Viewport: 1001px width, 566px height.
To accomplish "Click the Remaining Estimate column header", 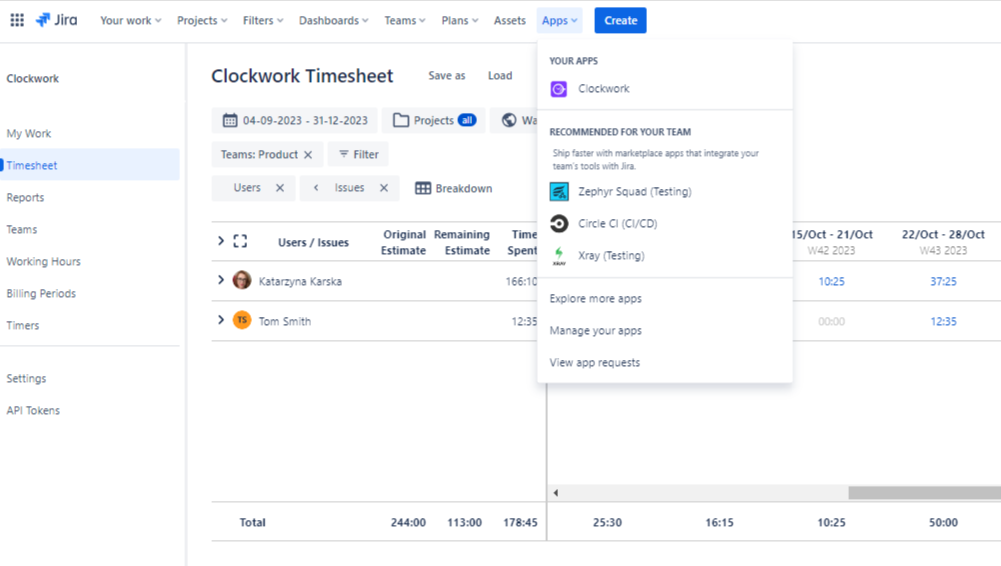I will point(462,242).
